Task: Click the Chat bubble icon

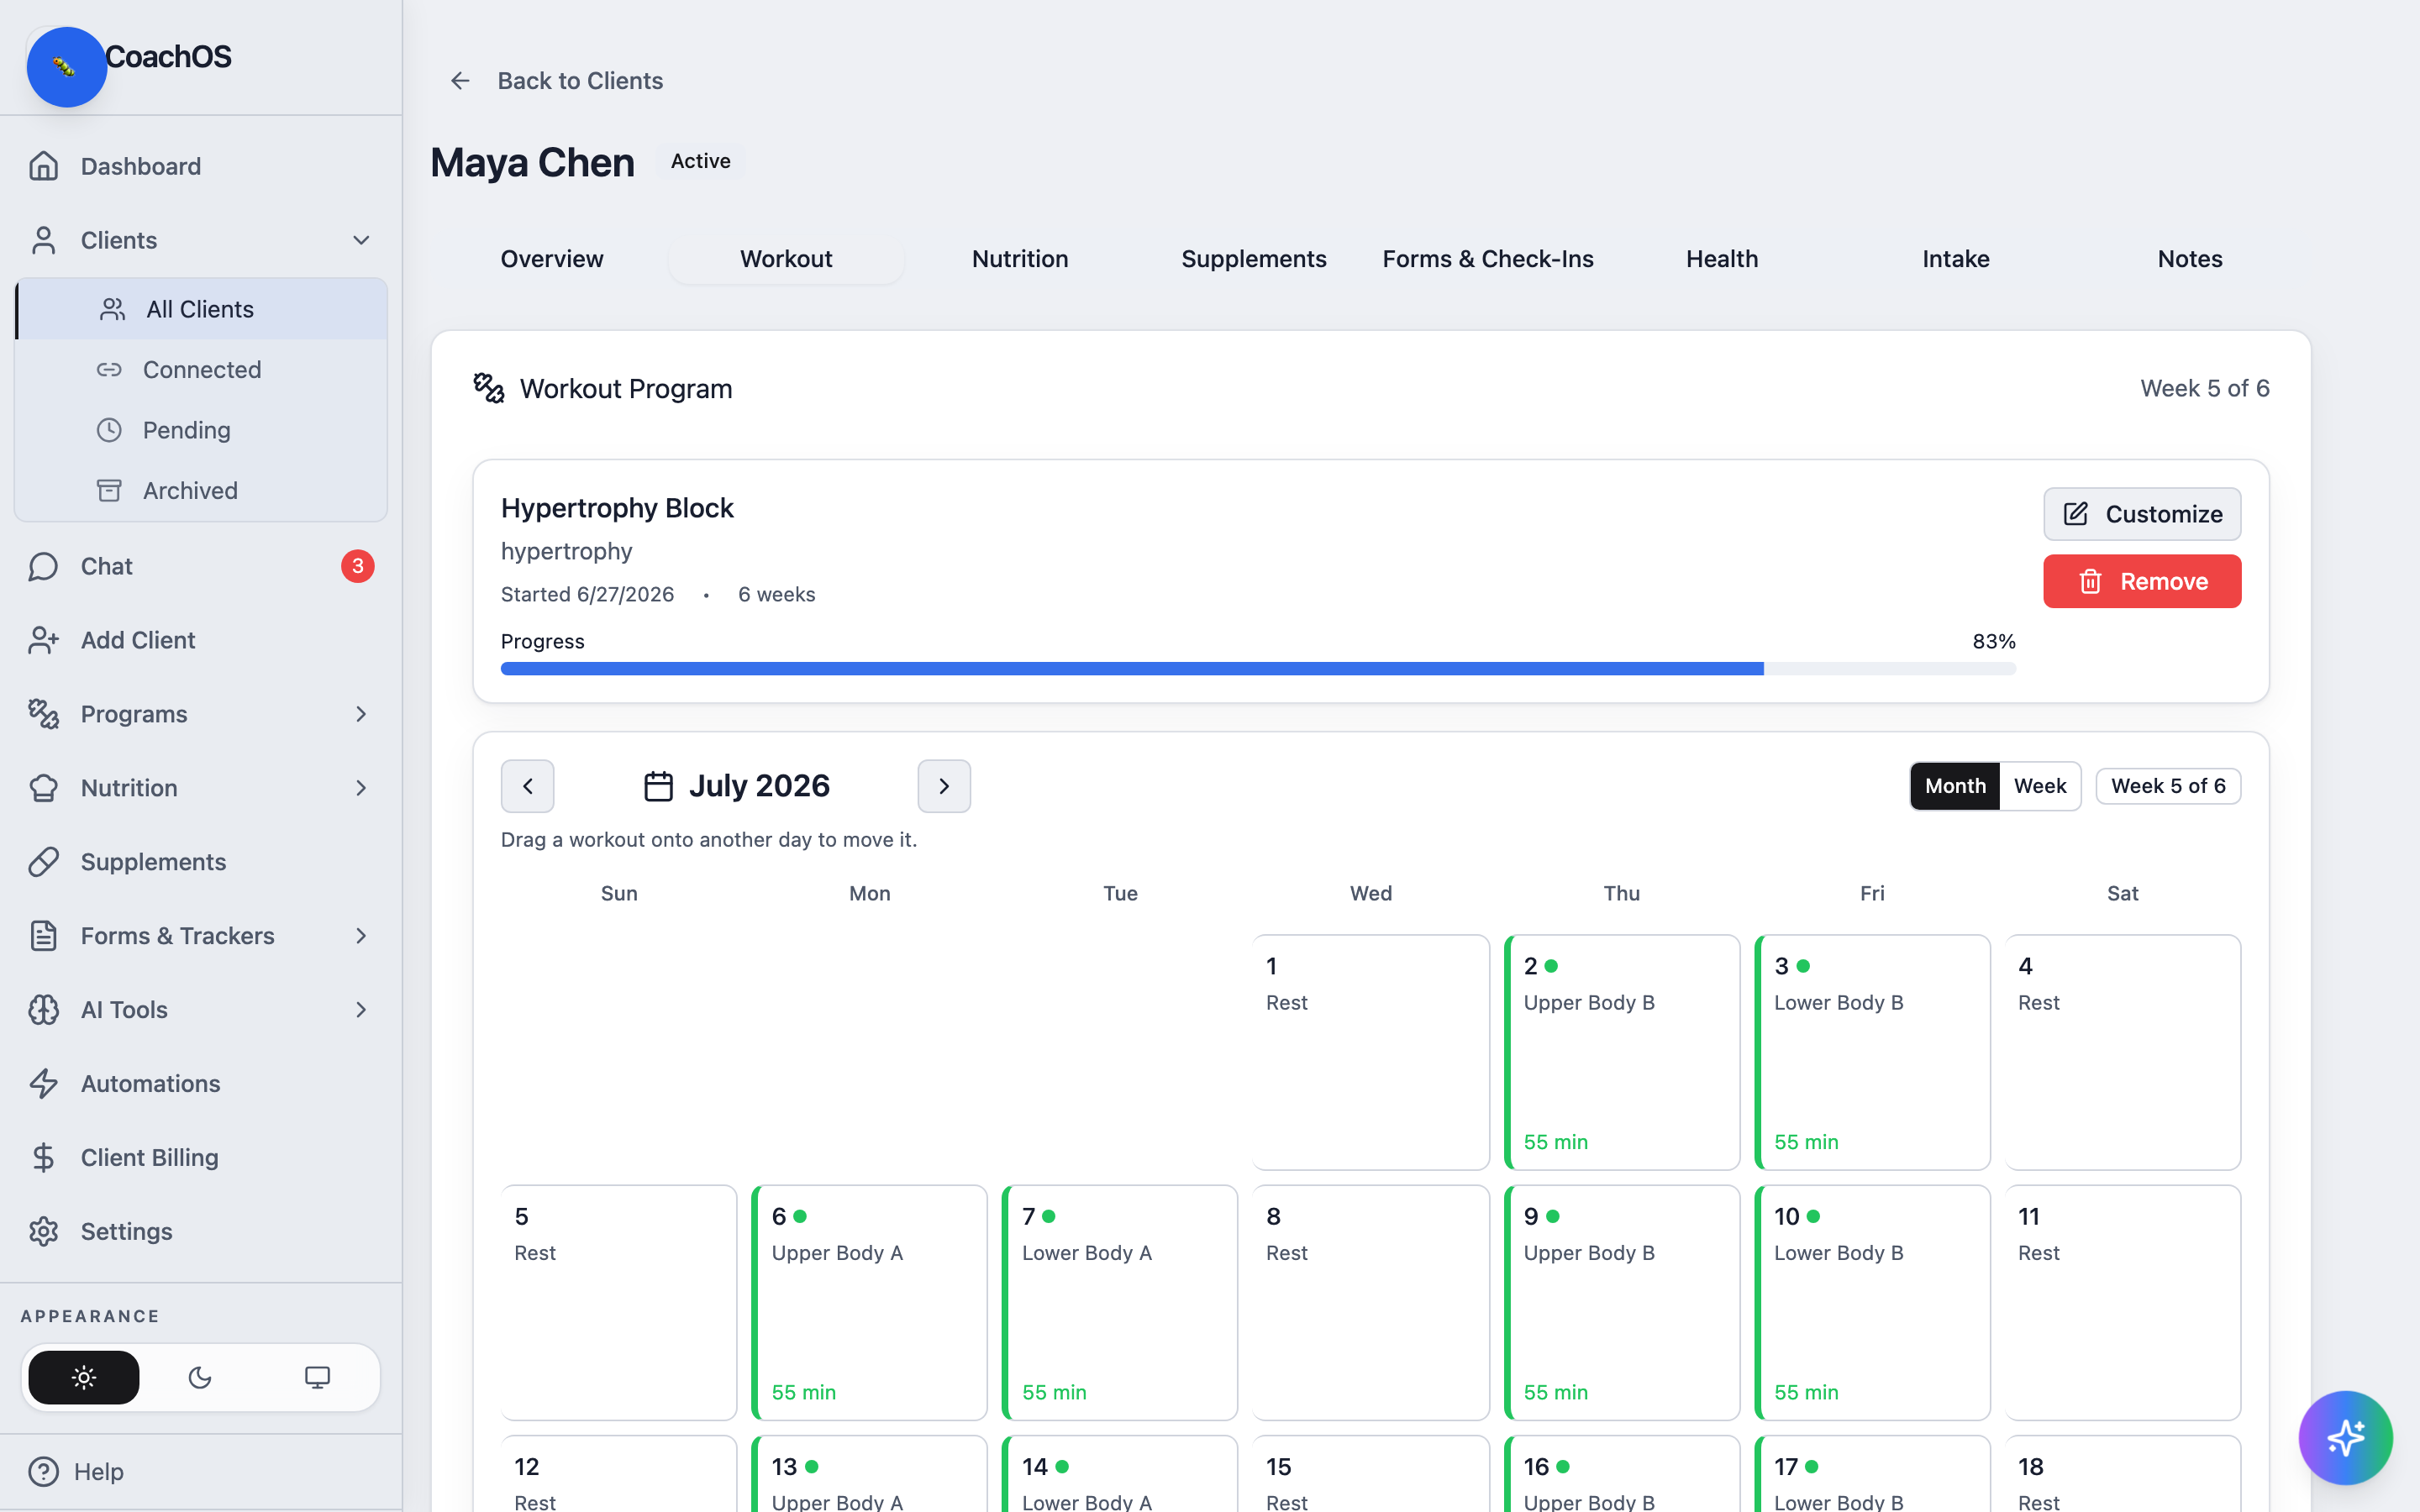Action: (43, 566)
